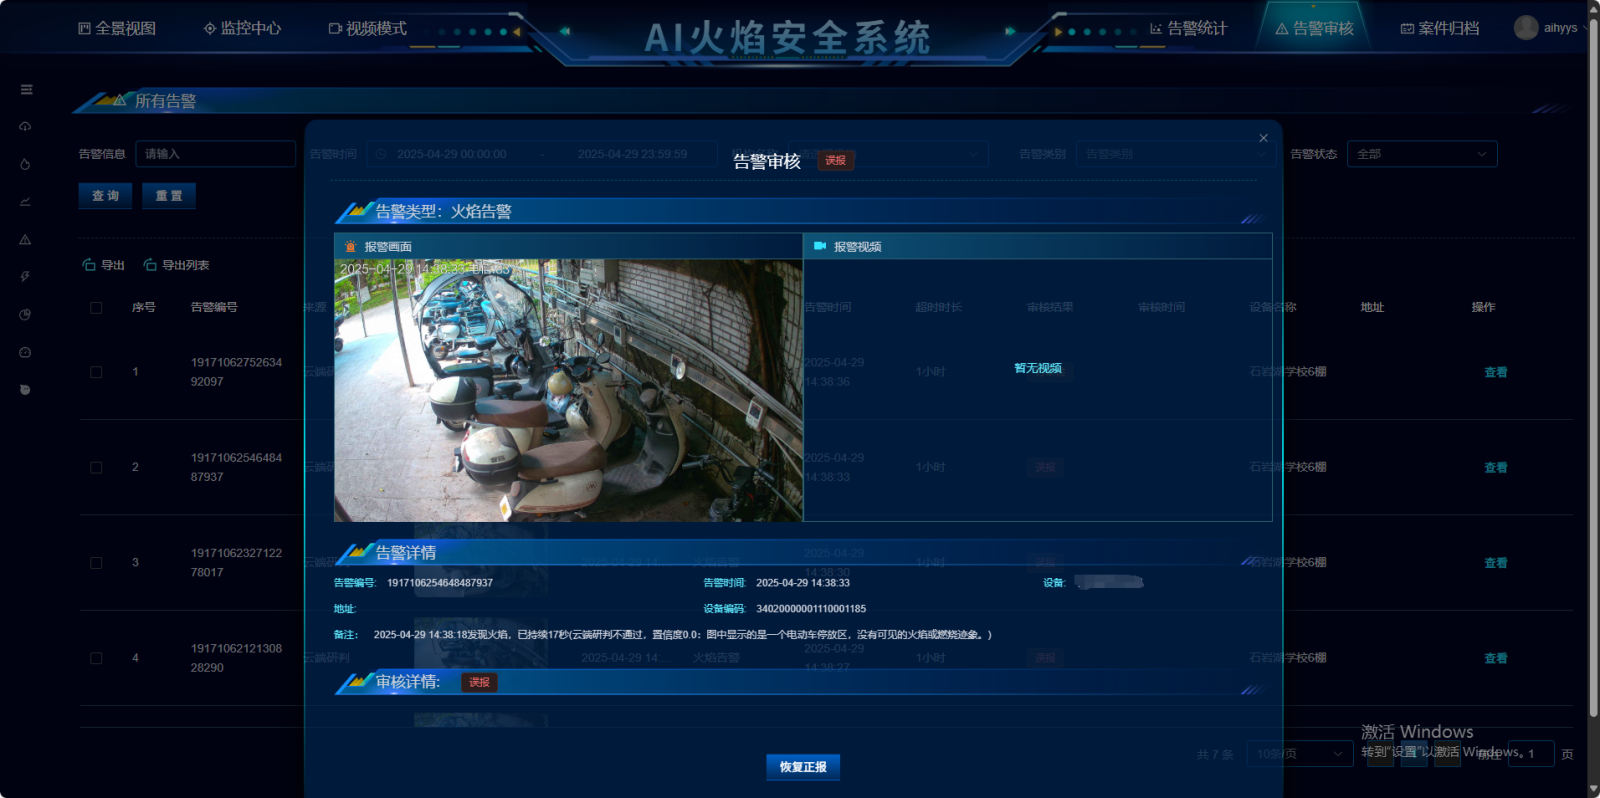Close the 告警审核 dialog with the X
Screen dimensions: 1600x798
tap(1263, 138)
